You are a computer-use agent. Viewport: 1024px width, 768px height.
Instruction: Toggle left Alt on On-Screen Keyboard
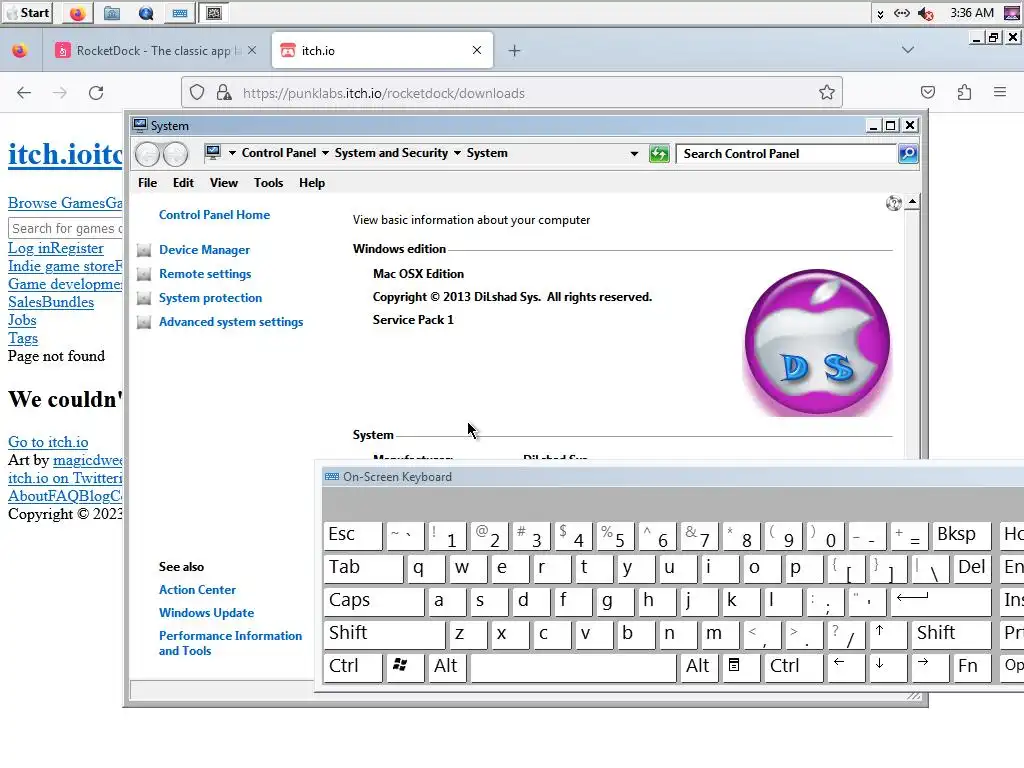point(447,666)
